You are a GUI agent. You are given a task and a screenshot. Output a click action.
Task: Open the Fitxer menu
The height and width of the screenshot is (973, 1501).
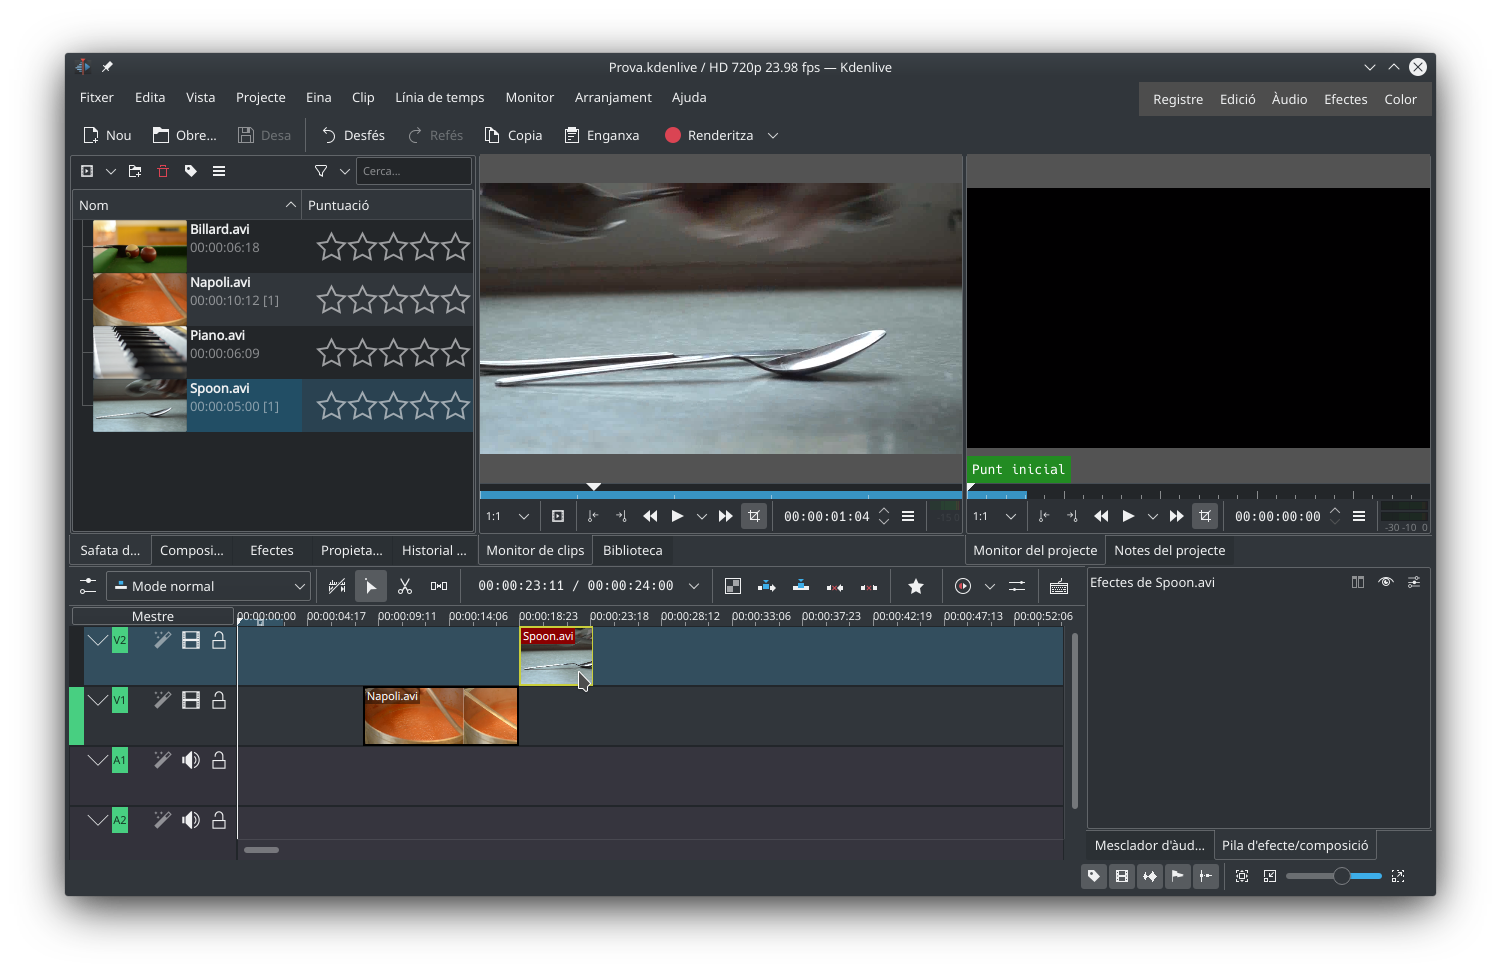pyautogui.click(x=97, y=97)
